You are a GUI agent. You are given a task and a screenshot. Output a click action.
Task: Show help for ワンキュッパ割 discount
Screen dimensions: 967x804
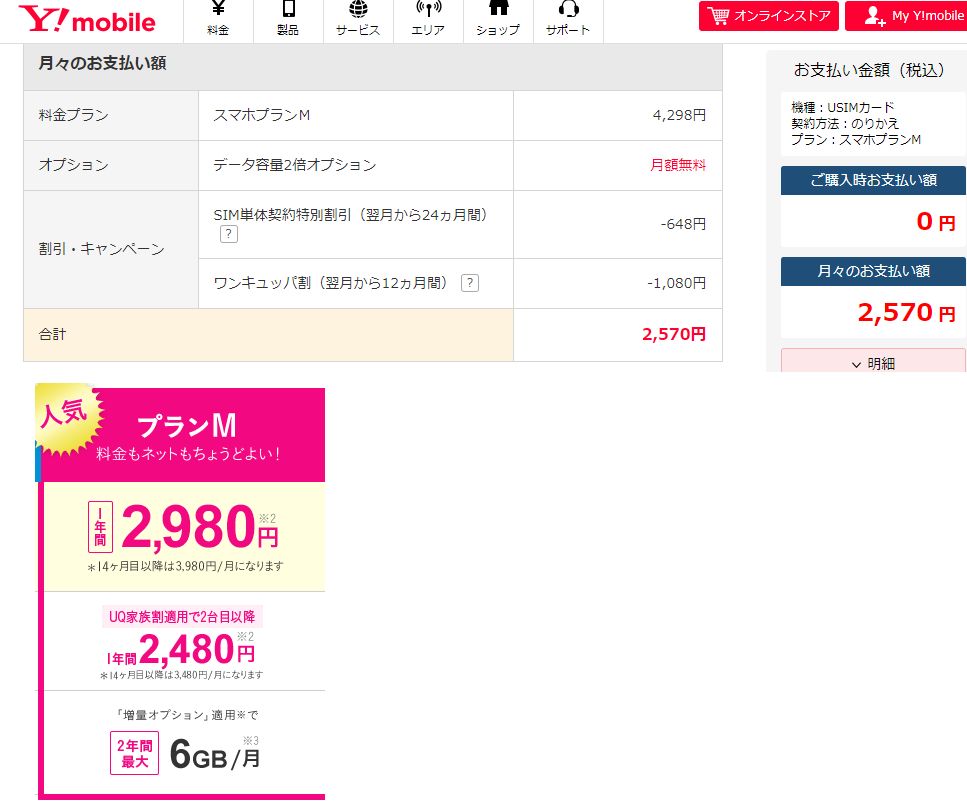(469, 283)
